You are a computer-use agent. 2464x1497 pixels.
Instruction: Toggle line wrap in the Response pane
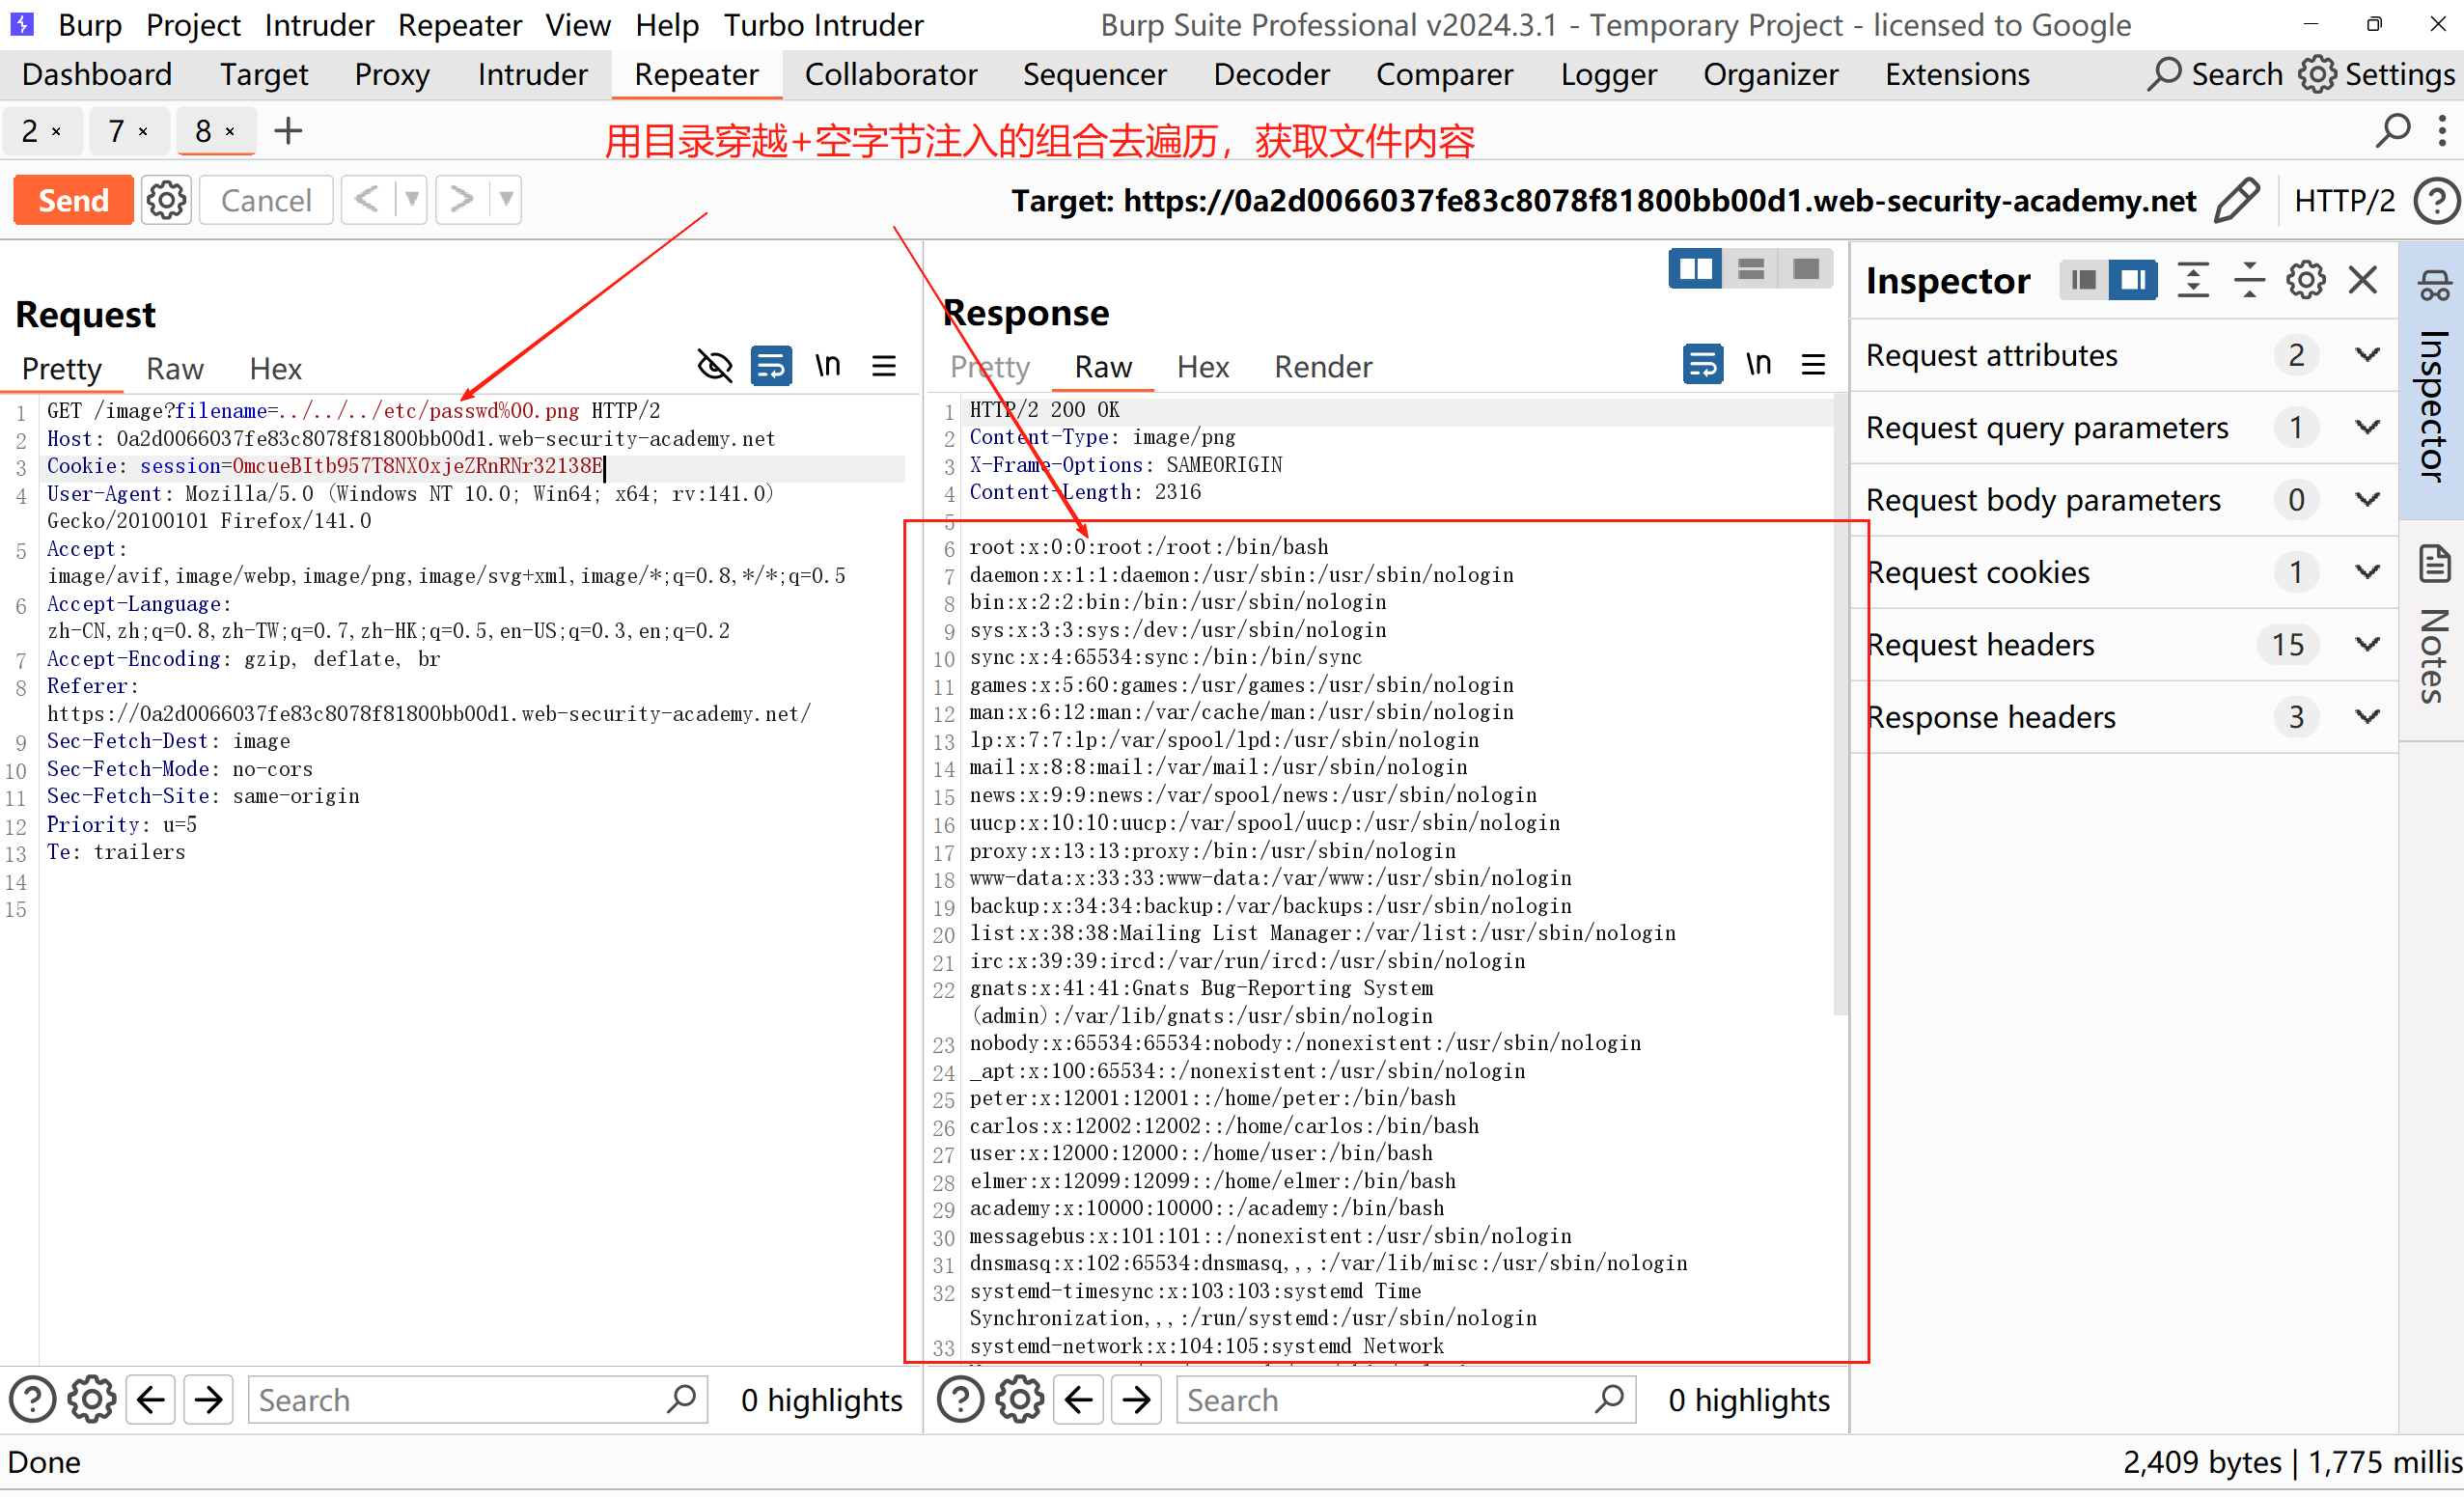click(x=1702, y=365)
